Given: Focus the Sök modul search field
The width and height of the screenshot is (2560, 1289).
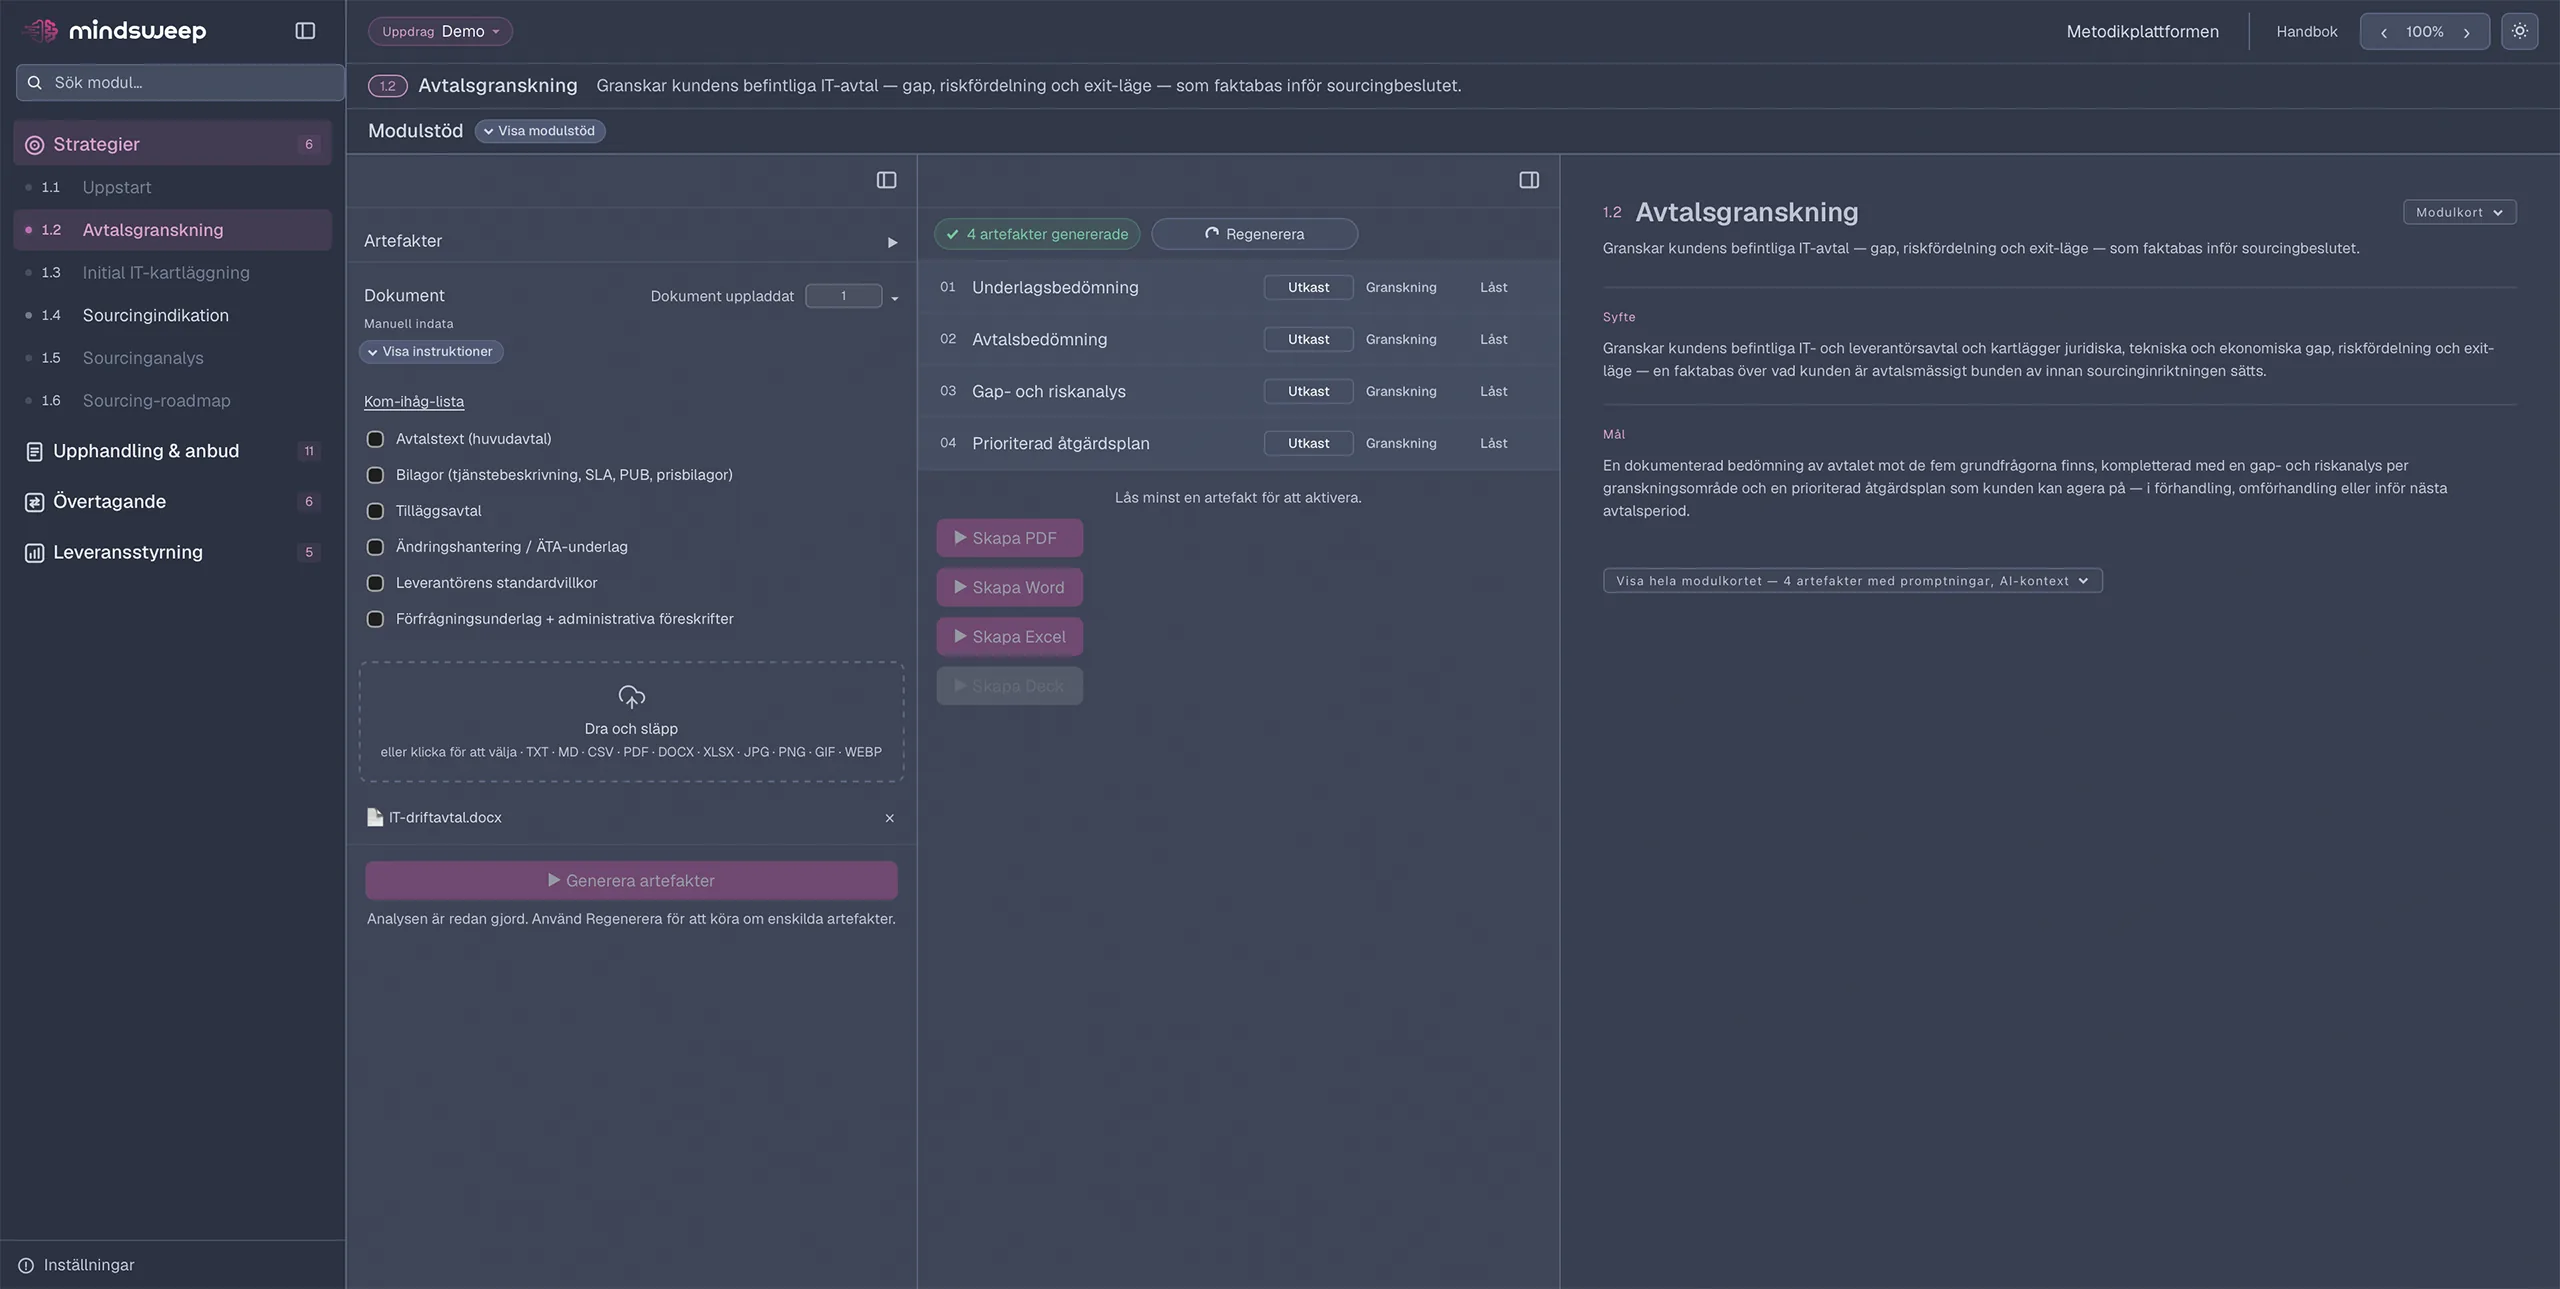Looking at the screenshot, I should click(180, 83).
